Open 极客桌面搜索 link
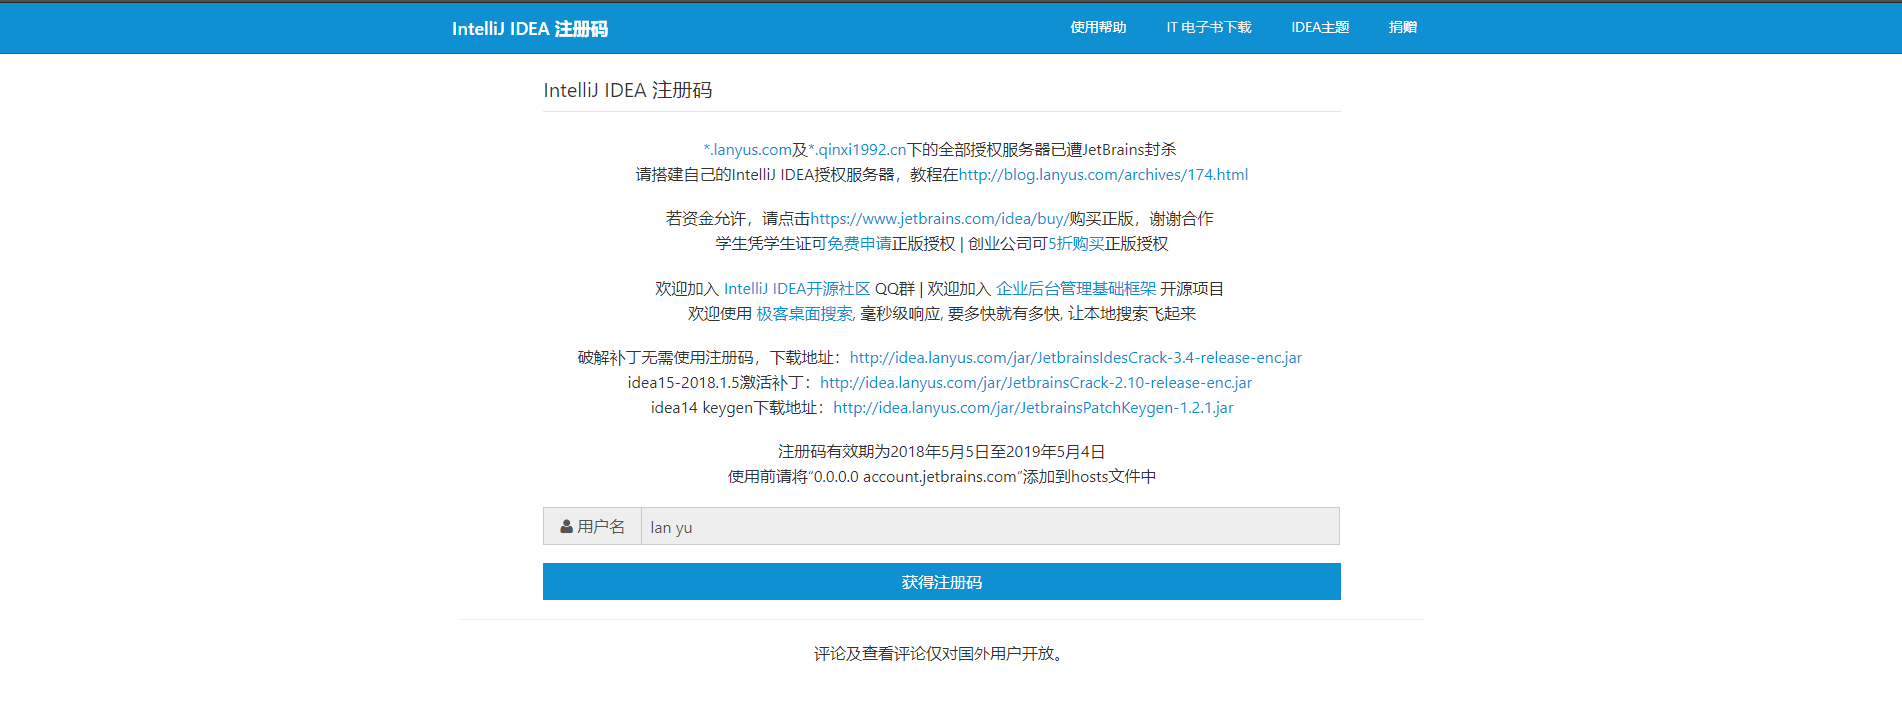The height and width of the screenshot is (713, 1902). (806, 314)
